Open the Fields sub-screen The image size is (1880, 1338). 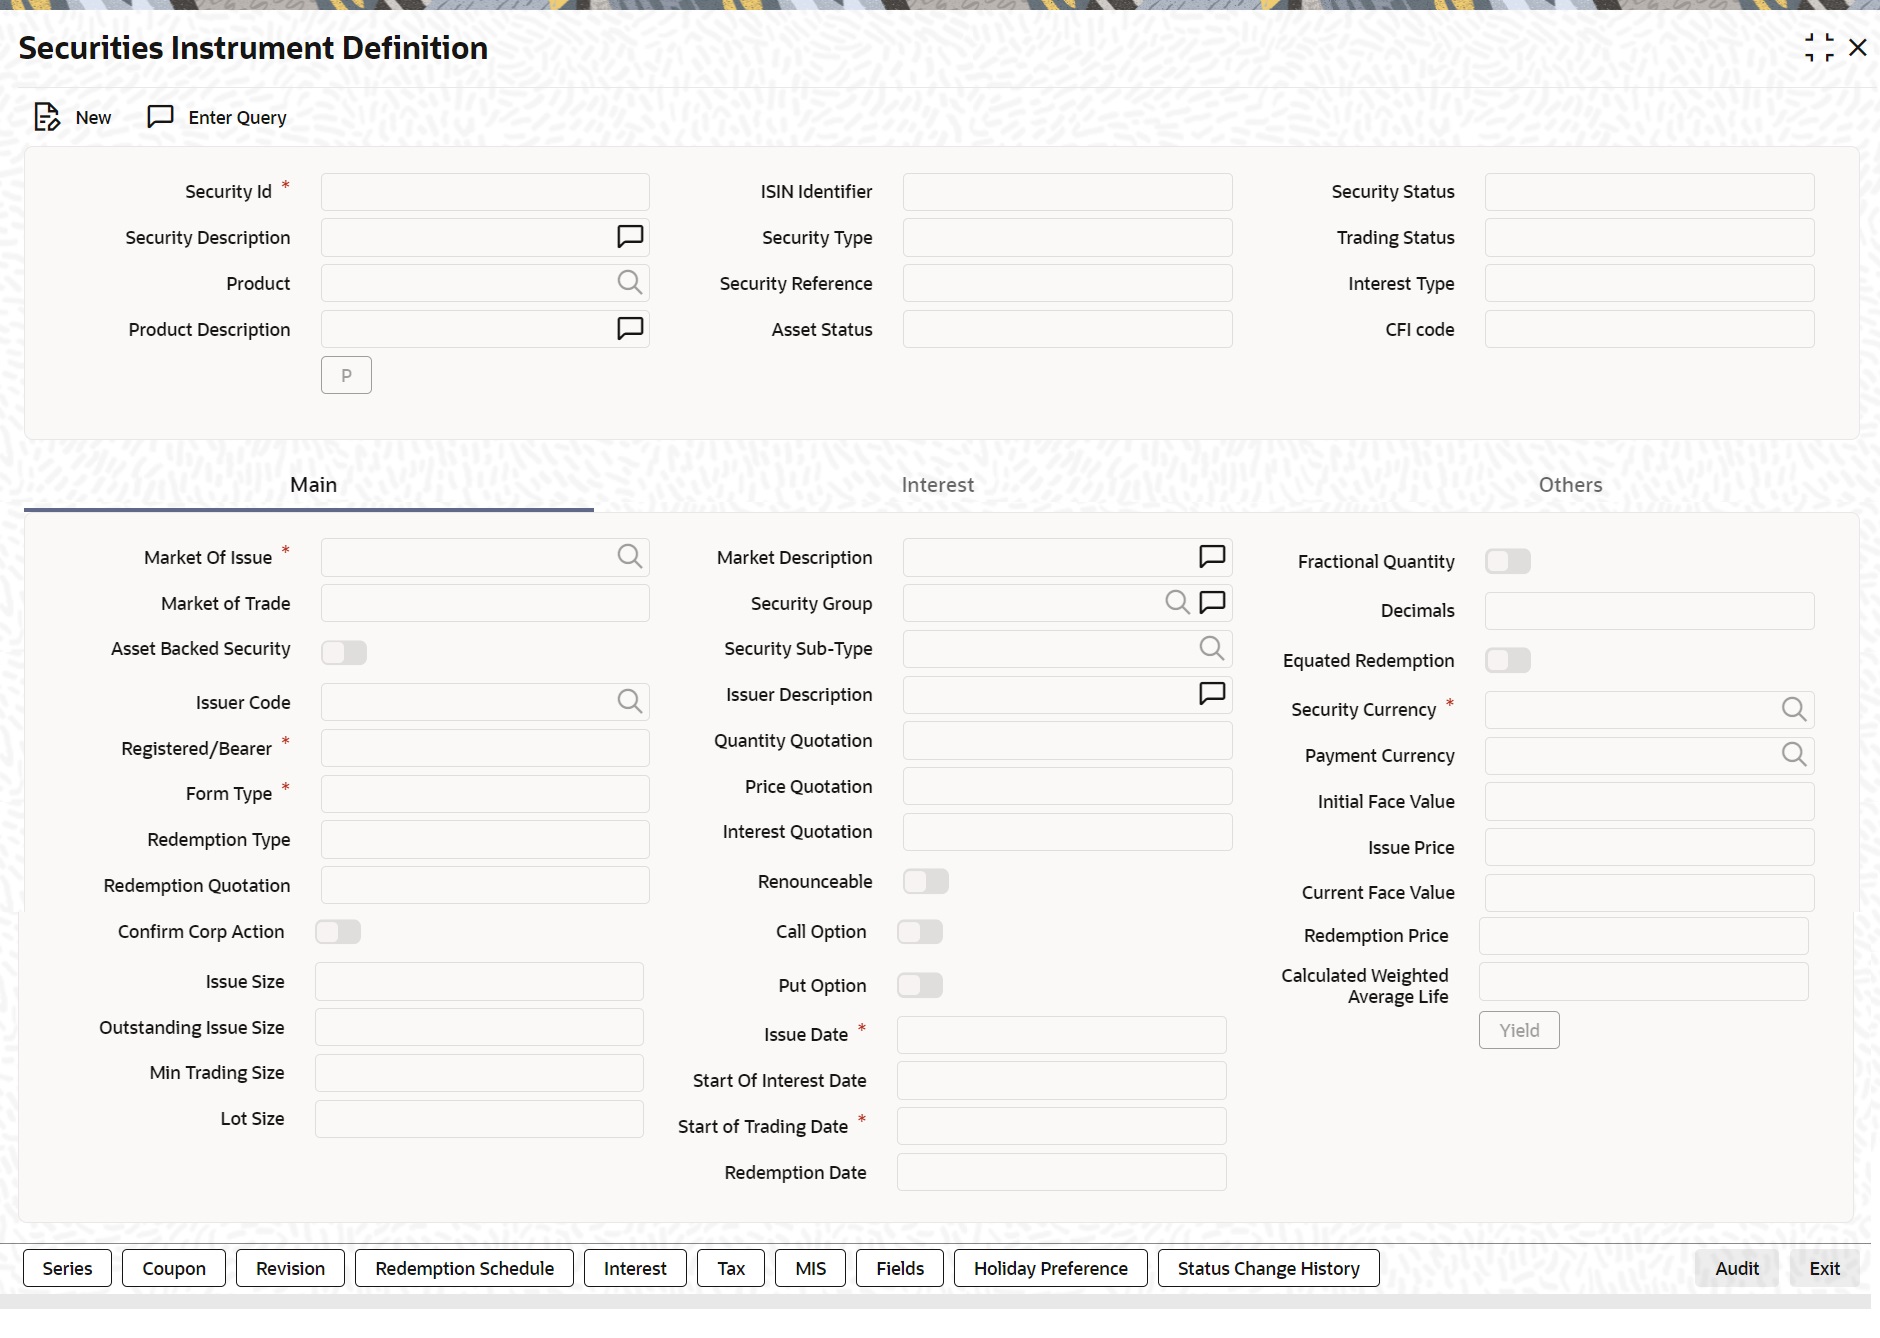tap(900, 1268)
